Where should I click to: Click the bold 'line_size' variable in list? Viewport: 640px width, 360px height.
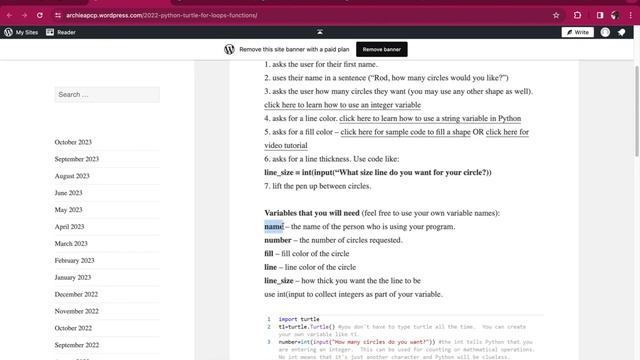coord(279,281)
